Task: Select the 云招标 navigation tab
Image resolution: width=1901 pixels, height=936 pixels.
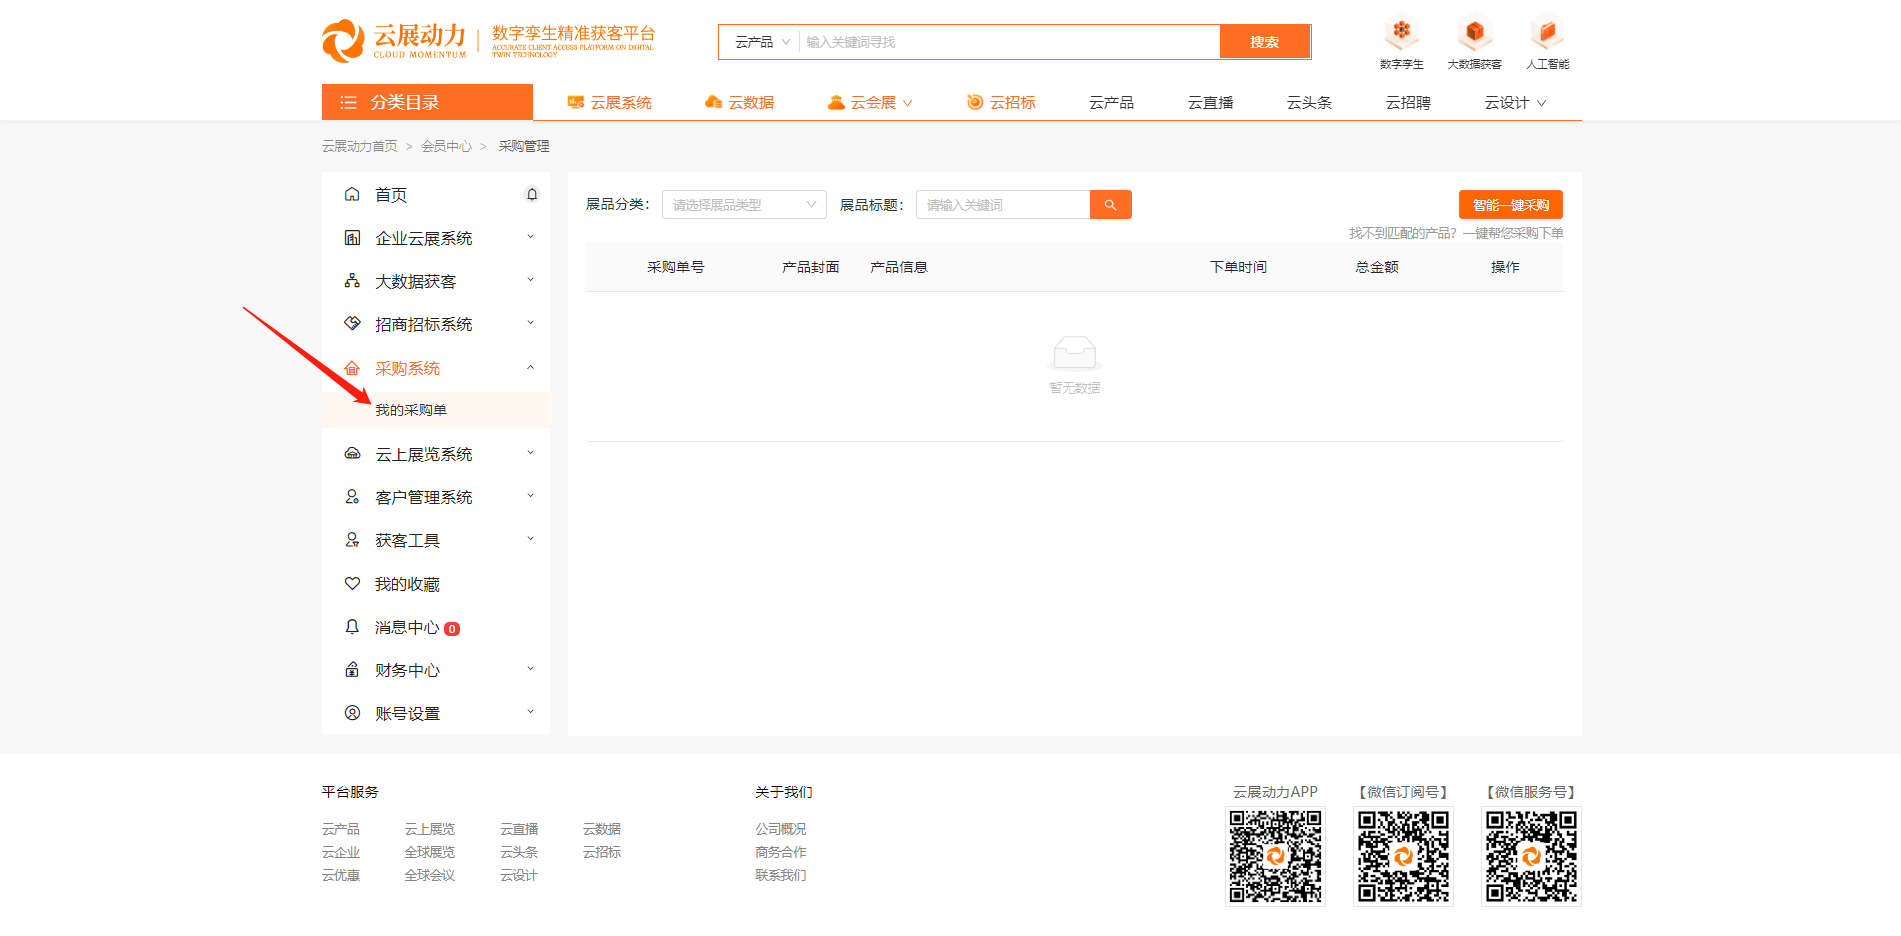Action: coord(1001,103)
